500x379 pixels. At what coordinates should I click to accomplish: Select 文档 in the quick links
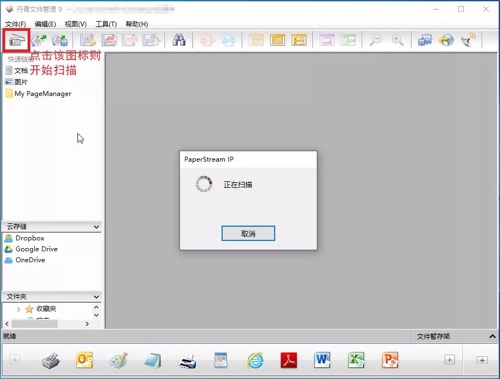click(x=17, y=71)
